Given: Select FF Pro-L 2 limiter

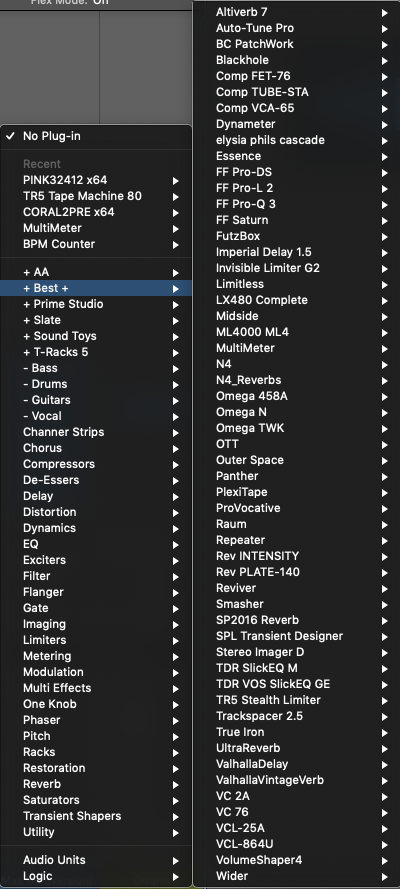Looking at the screenshot, I should [x=296, y=188].
